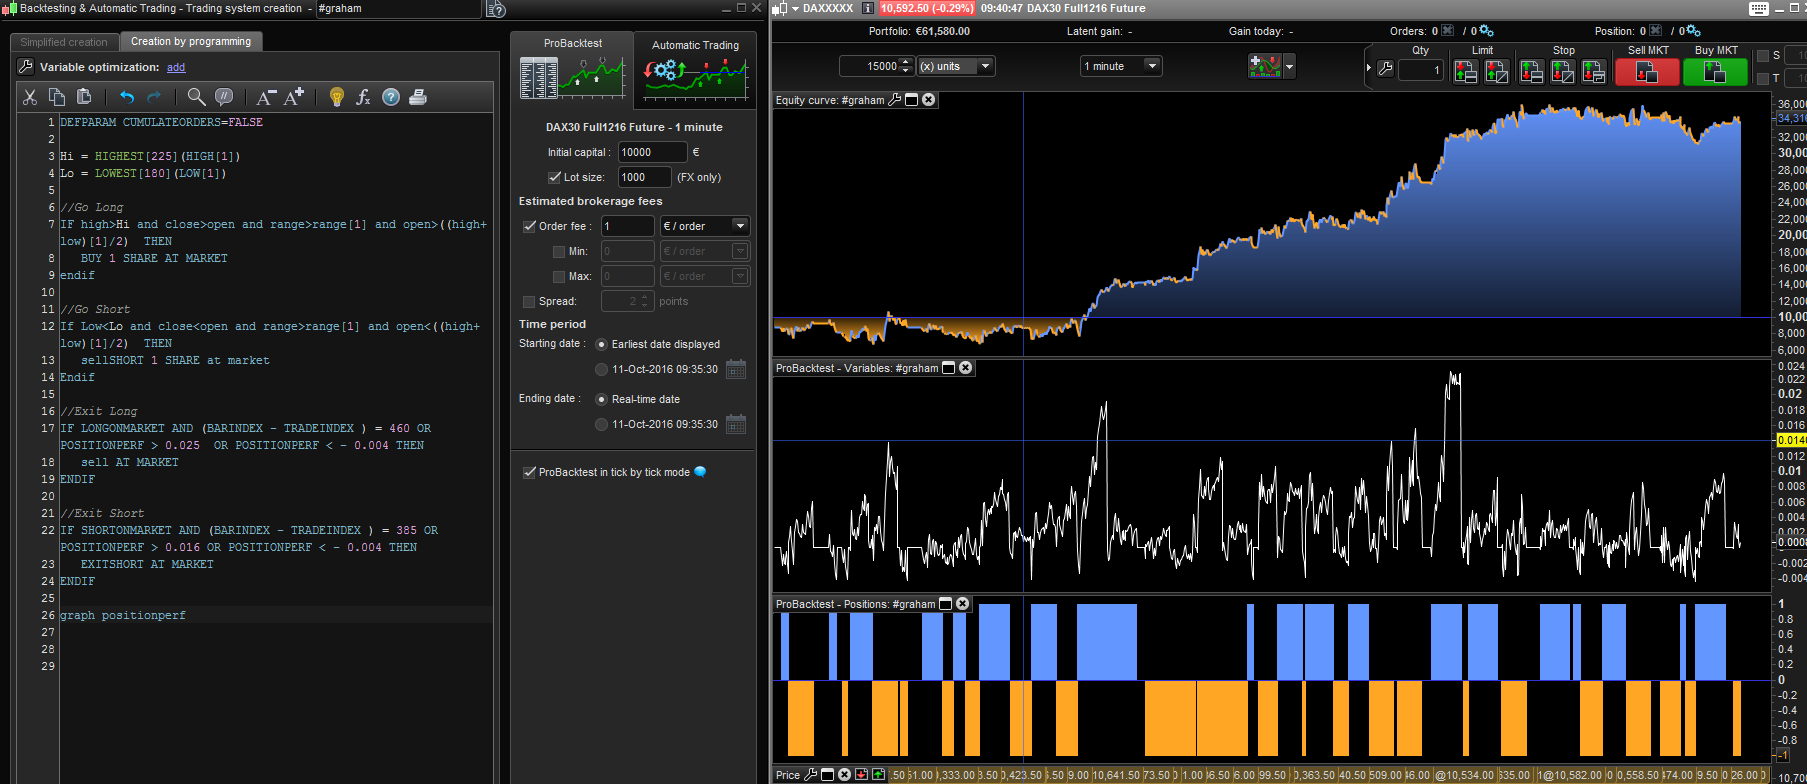Expand the 1 minute timeframe dropdown
Image resolution: width=1807 pixels, height=784 pixels.
pos(1151,66)
